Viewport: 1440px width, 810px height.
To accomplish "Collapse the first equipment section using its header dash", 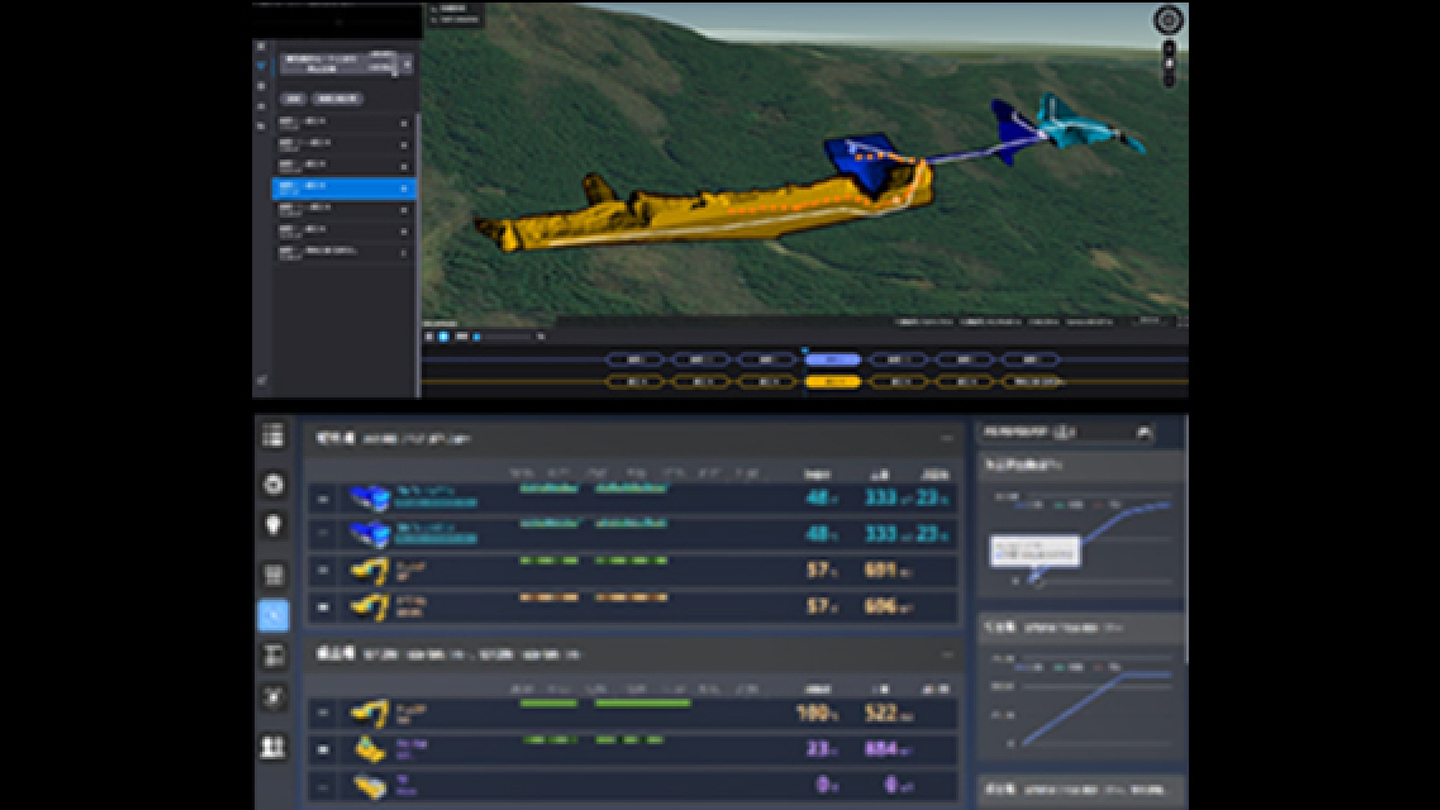I will (x=946, y=438).
